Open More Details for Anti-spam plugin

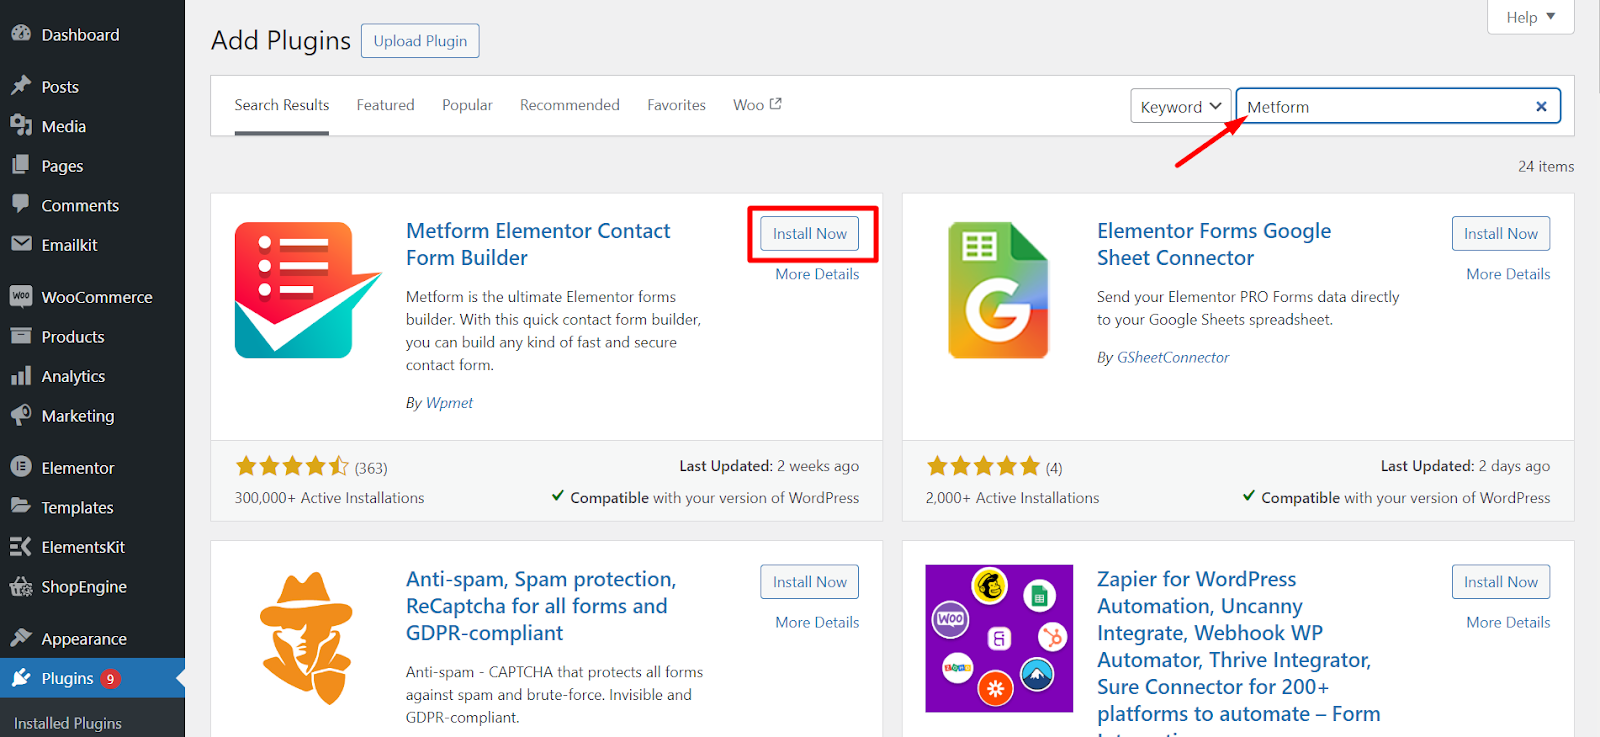(817, 622)
